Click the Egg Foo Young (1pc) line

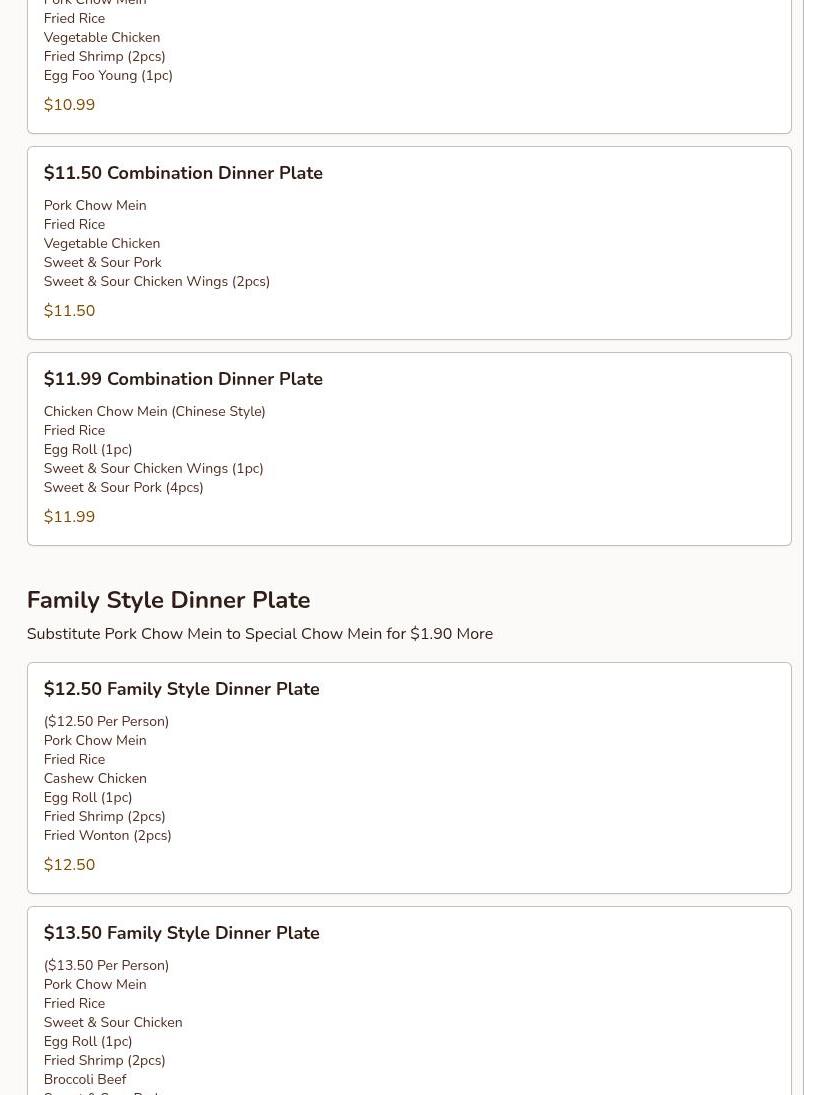coord(108,76)
